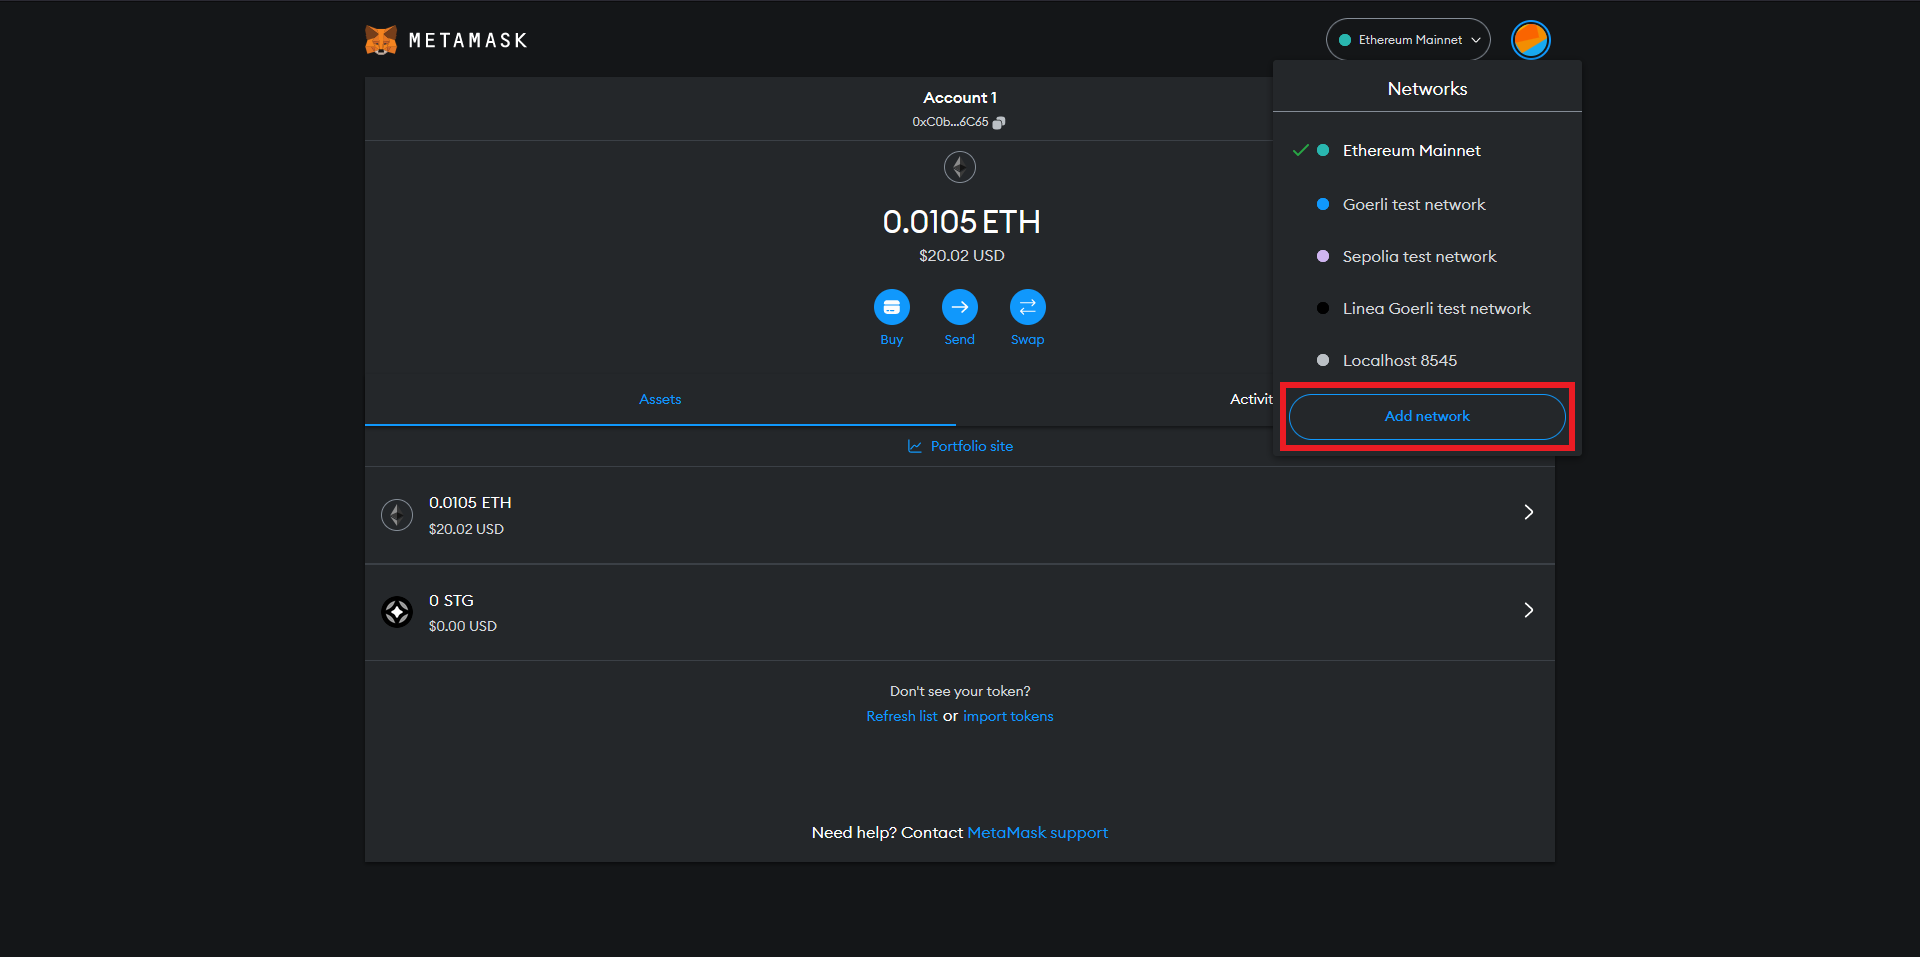Expand the 0.0105 ETH asset row chevron
This screenshot has width=1920, height=957.
tap(1528, 512)
